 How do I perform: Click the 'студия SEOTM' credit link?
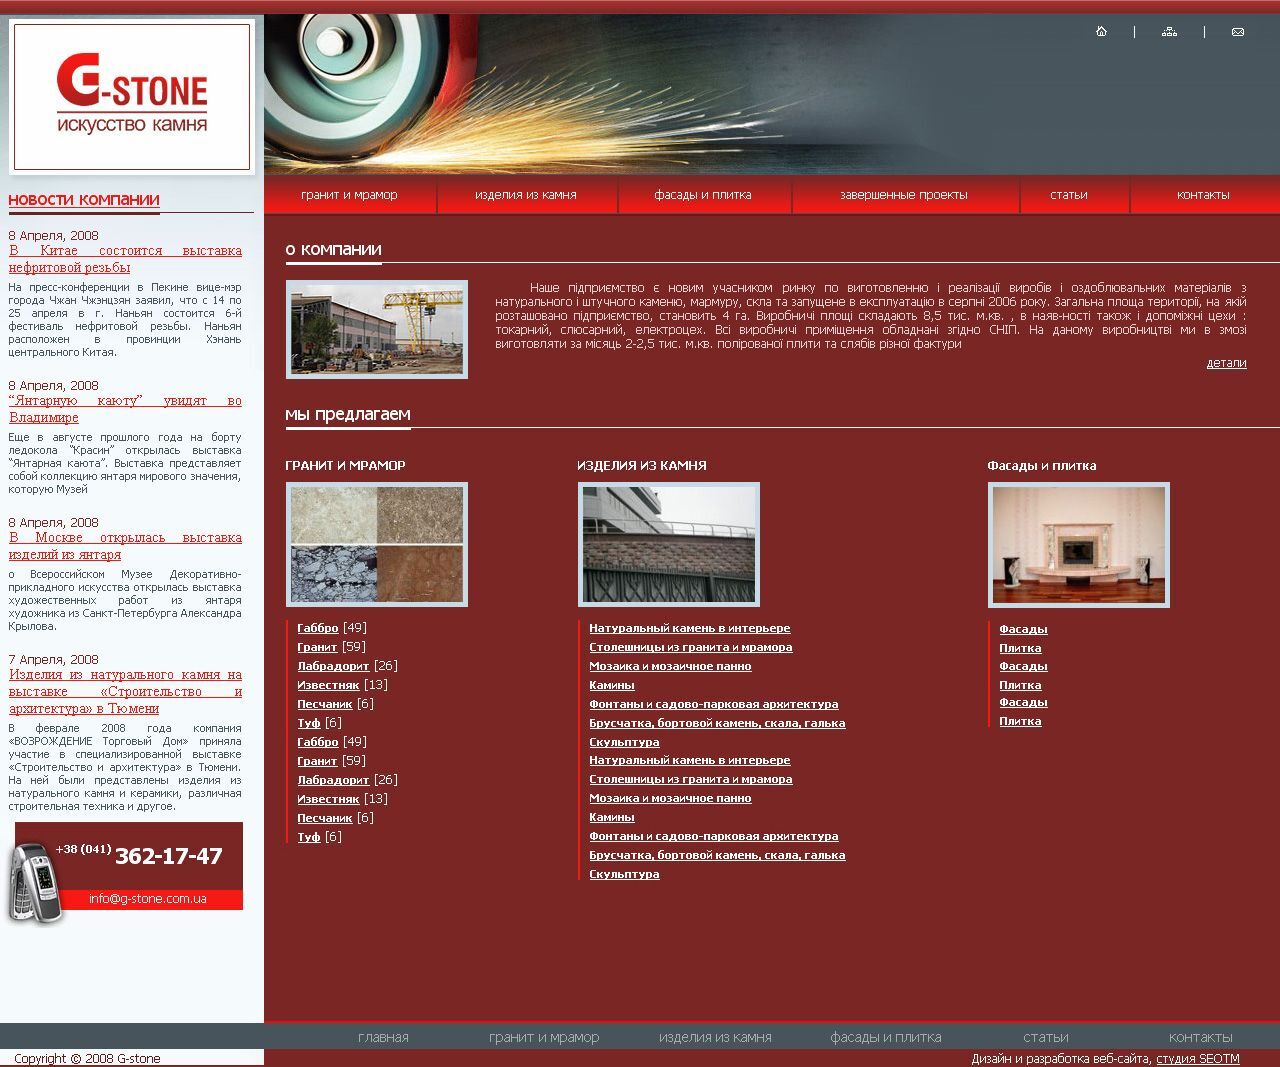(x=1195, y=1057)
